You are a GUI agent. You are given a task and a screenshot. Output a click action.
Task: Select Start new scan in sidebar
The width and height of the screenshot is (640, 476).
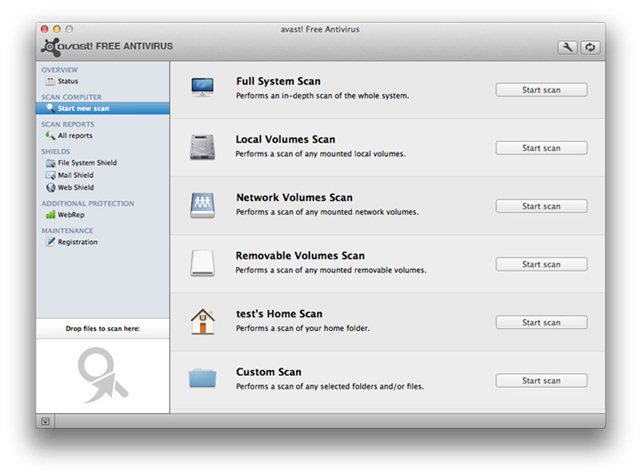coord(83,108)
